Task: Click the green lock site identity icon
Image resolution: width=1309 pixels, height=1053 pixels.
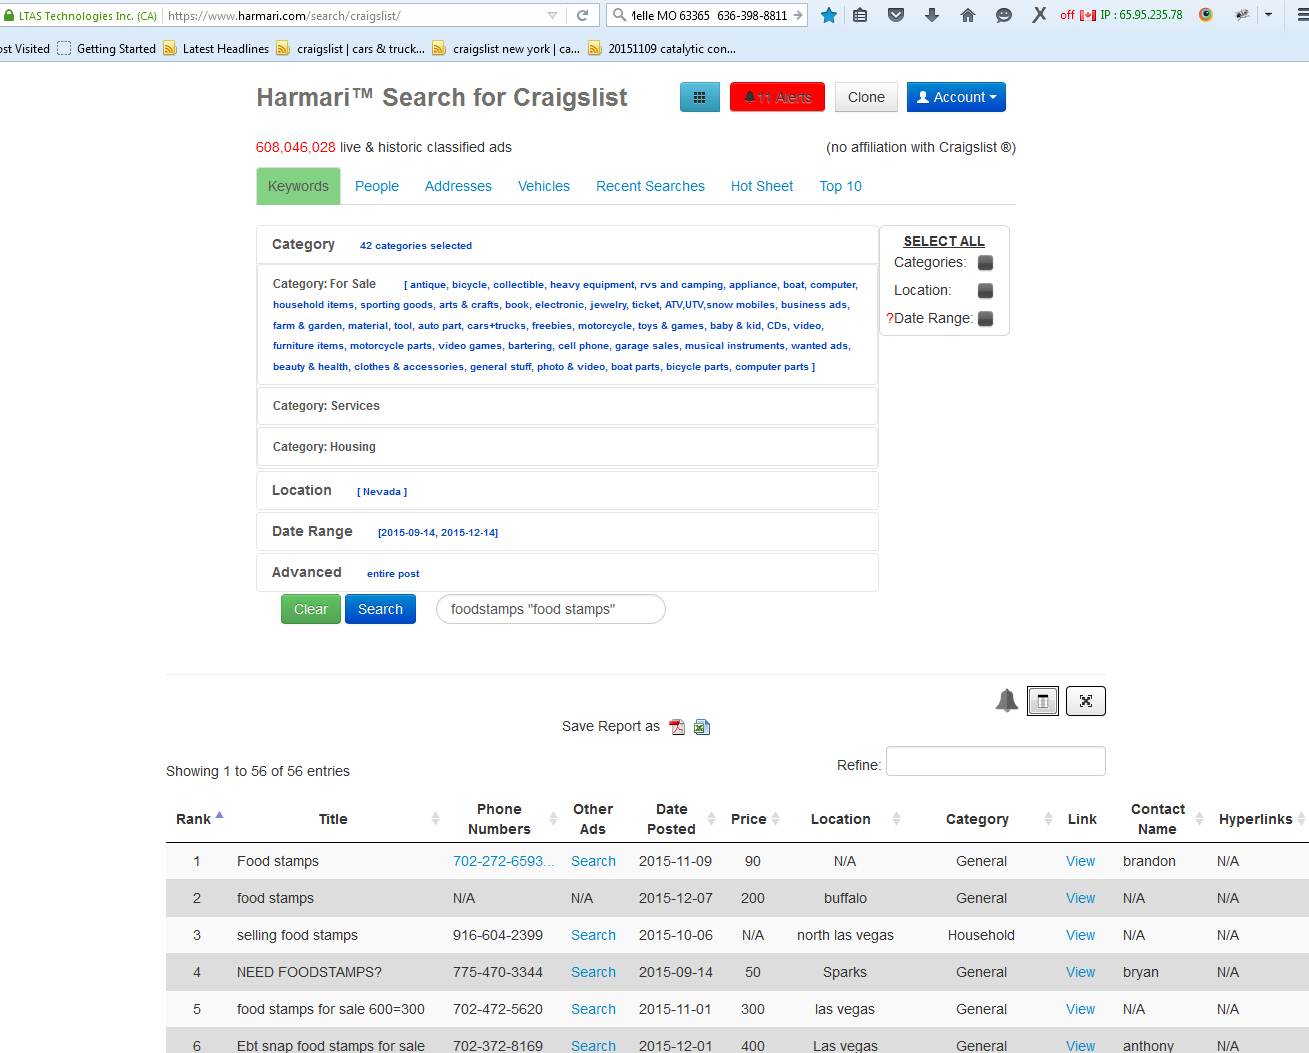Action: coord(9,15)
